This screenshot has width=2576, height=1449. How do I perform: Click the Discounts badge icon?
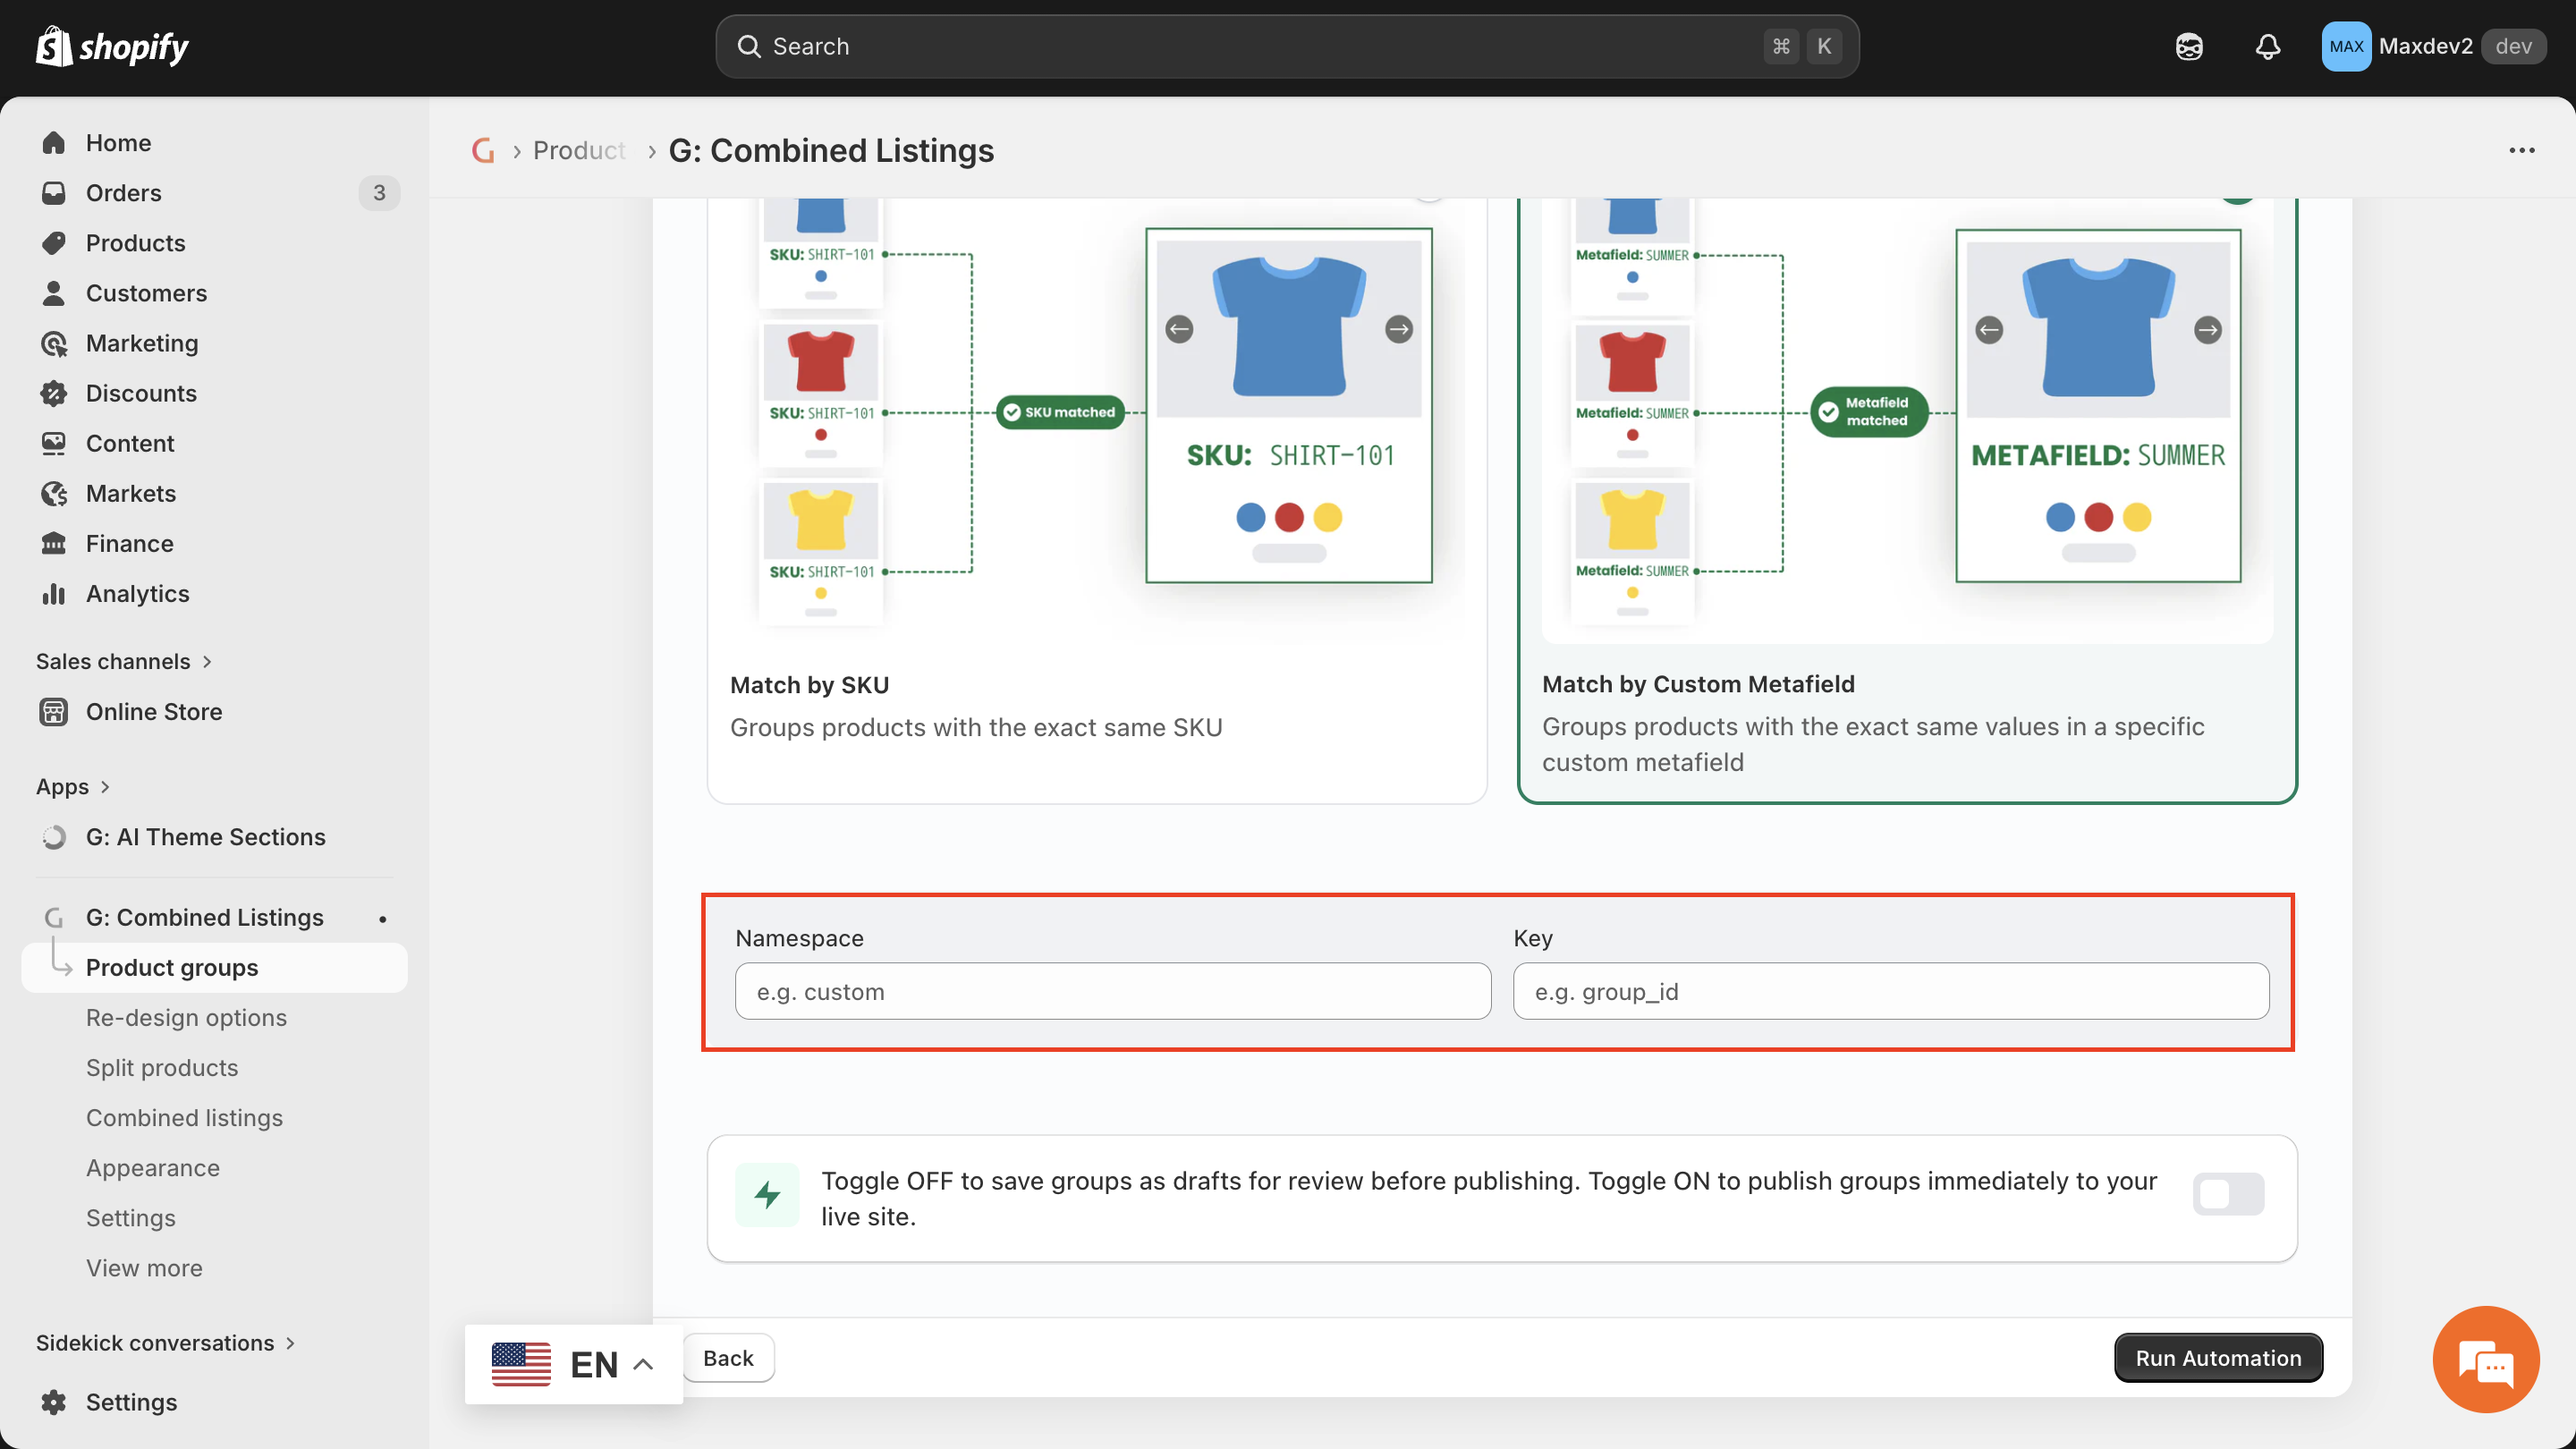click(54, 393)
